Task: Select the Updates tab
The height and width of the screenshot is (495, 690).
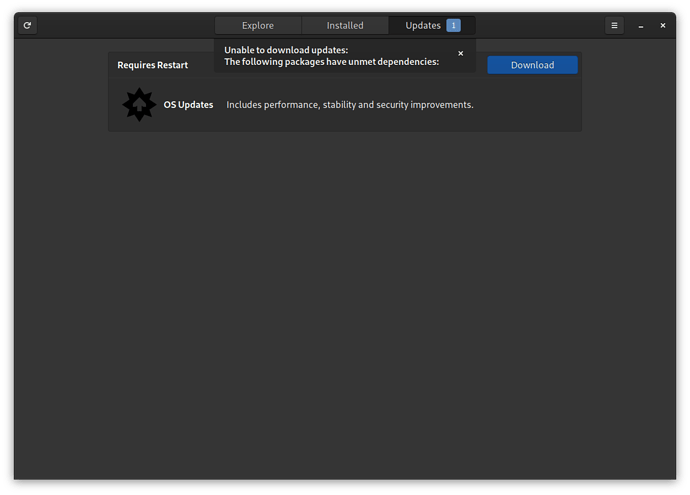Action: pyautogui.click(x=432, y=26)
